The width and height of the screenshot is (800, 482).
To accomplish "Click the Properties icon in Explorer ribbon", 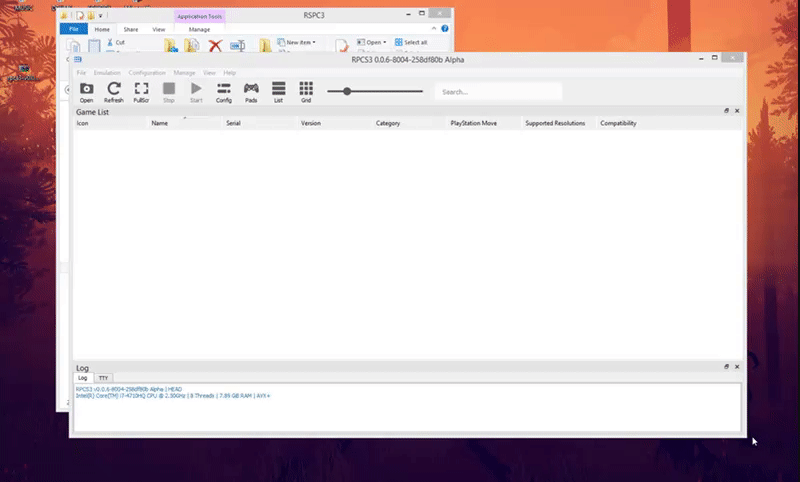I will pyautogui.click(x=341, y=45).
